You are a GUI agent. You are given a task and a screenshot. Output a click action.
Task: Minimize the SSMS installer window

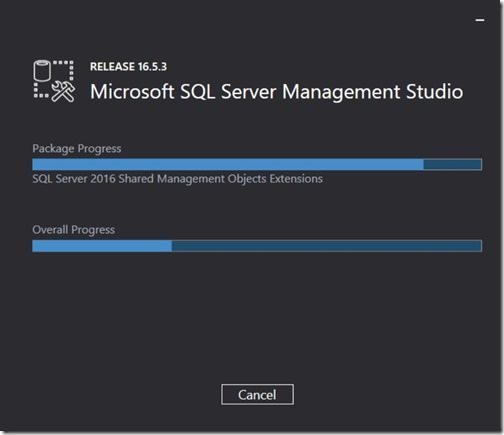click(480, 20)
